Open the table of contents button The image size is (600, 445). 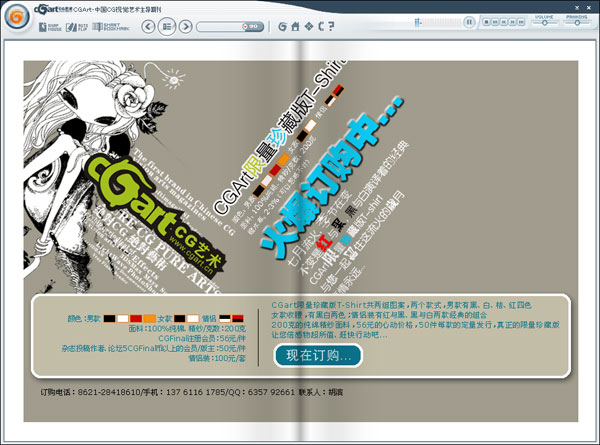167,26
